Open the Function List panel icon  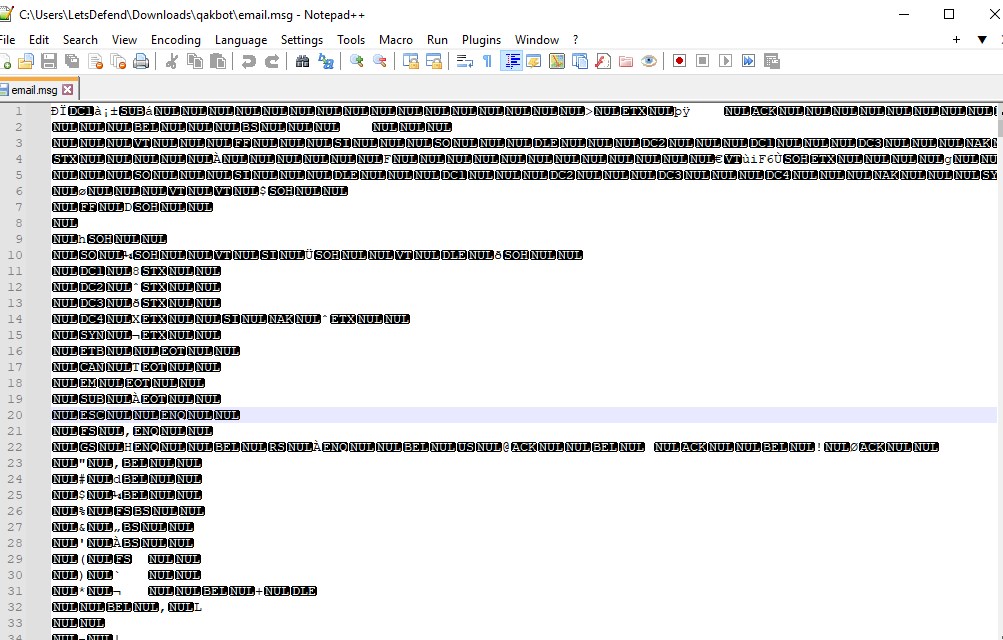point(603,61)
